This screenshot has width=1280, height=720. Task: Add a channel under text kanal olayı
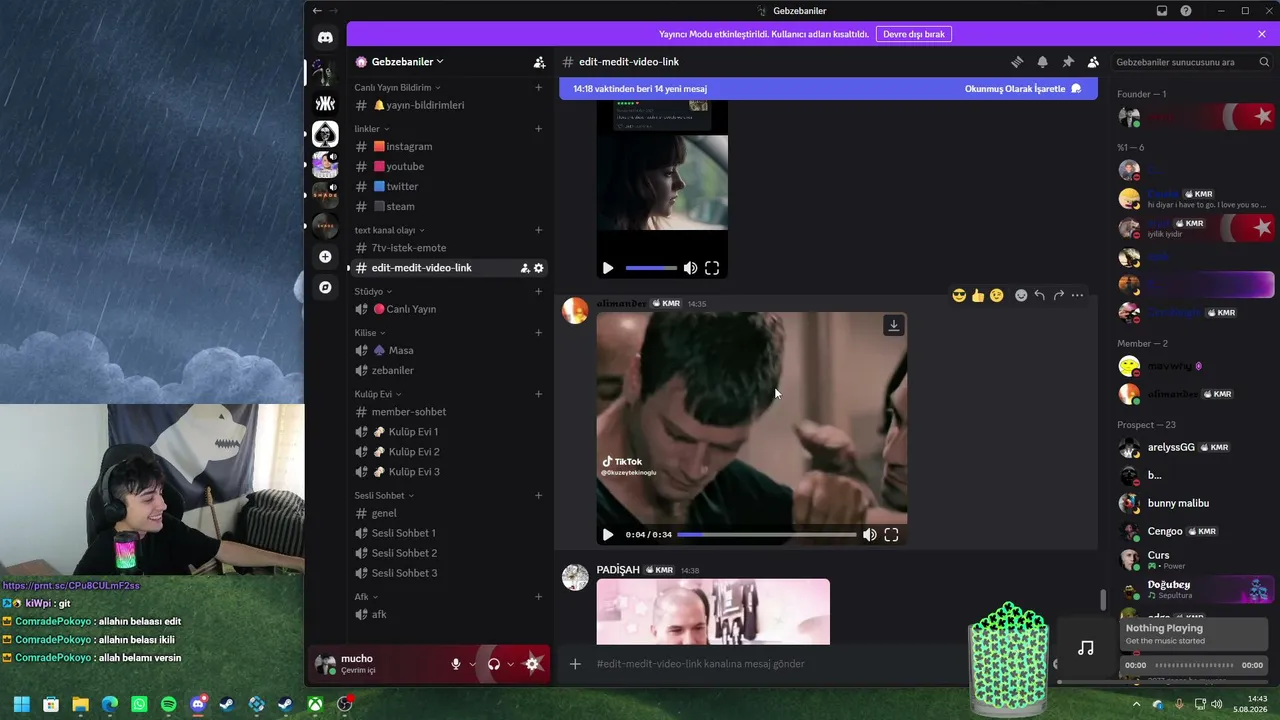pos(538,230)
